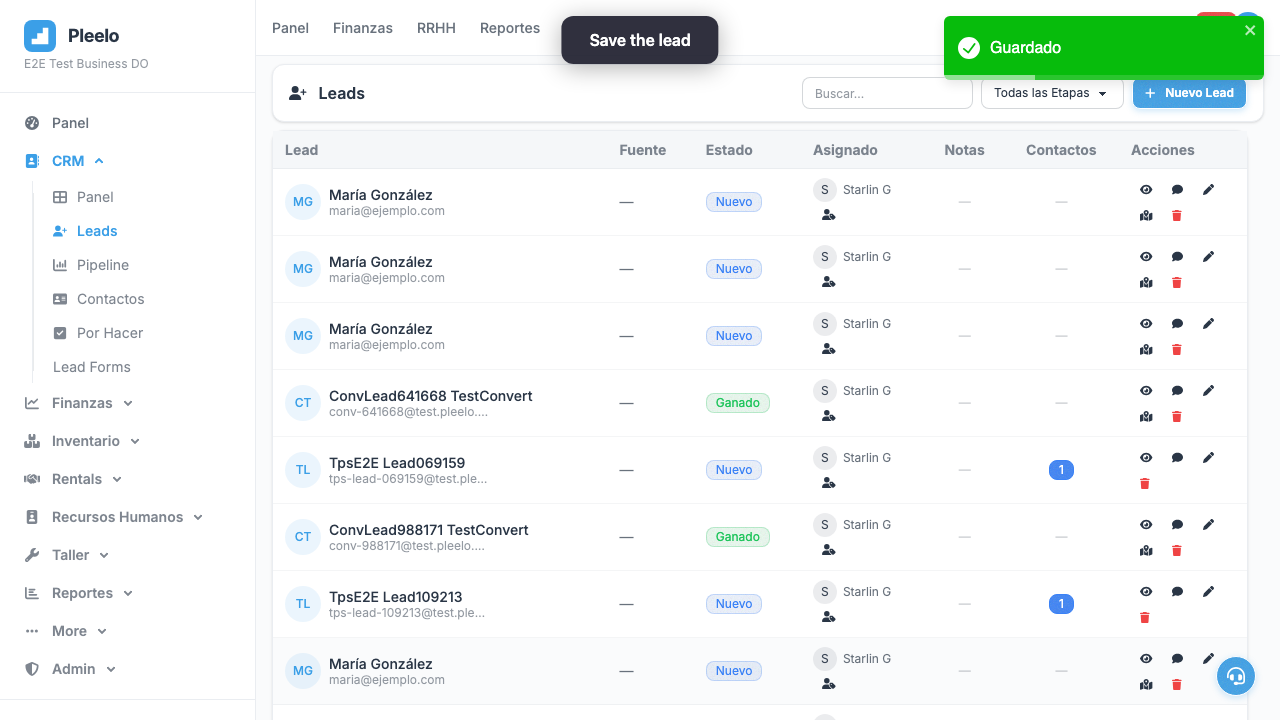Edit the ConvLead988171 TestConvert lead
This screenshot has width=1280, height=720.
coord(1208,524)
